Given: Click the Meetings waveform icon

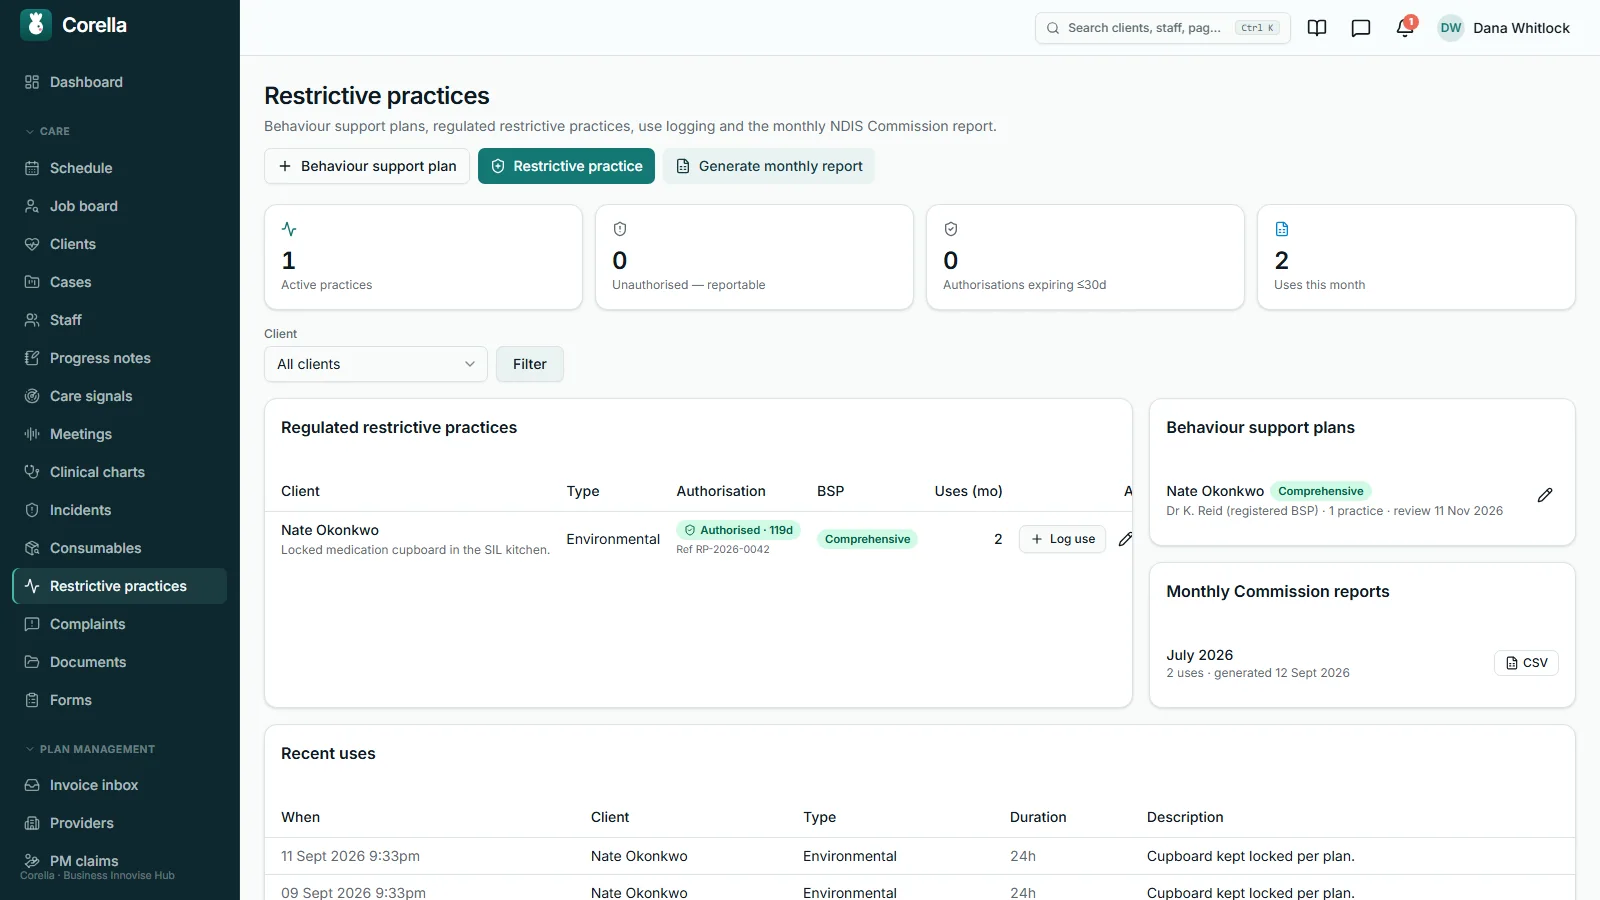Looking at the screenshot, I should pyautogui.click(x=32, y=434).
